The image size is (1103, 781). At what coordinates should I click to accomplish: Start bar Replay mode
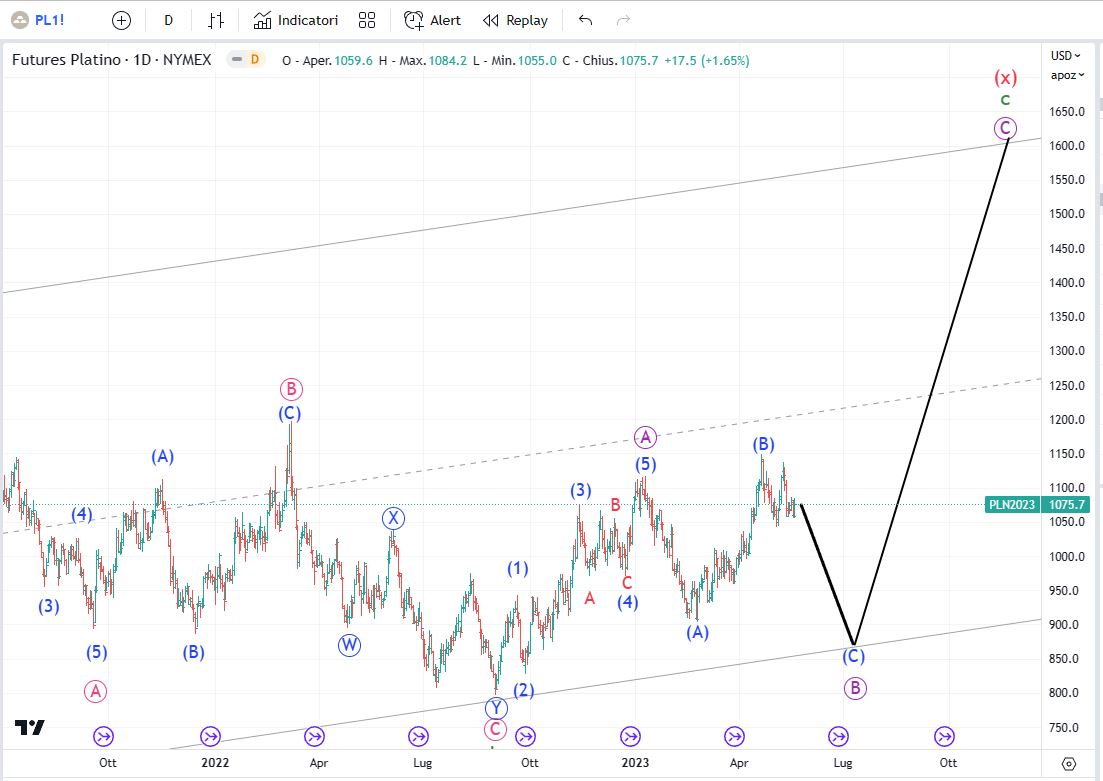tap(515, 20)
